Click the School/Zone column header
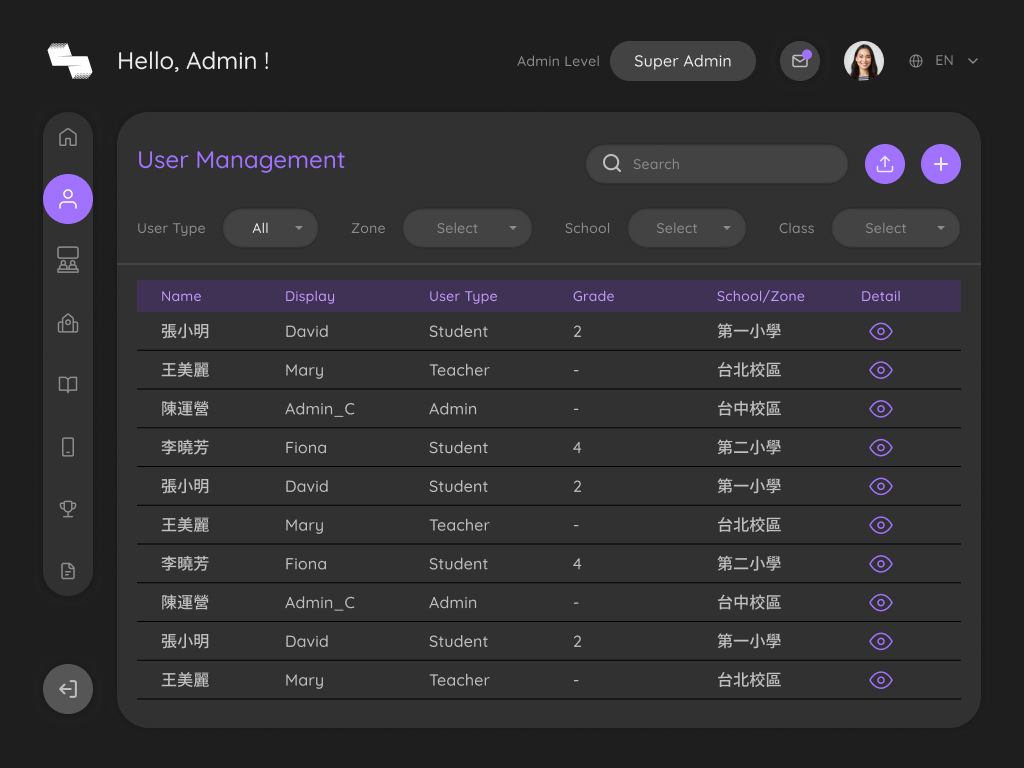Image resolution: width=1024 pixels, height=768 pixels. 760,296
